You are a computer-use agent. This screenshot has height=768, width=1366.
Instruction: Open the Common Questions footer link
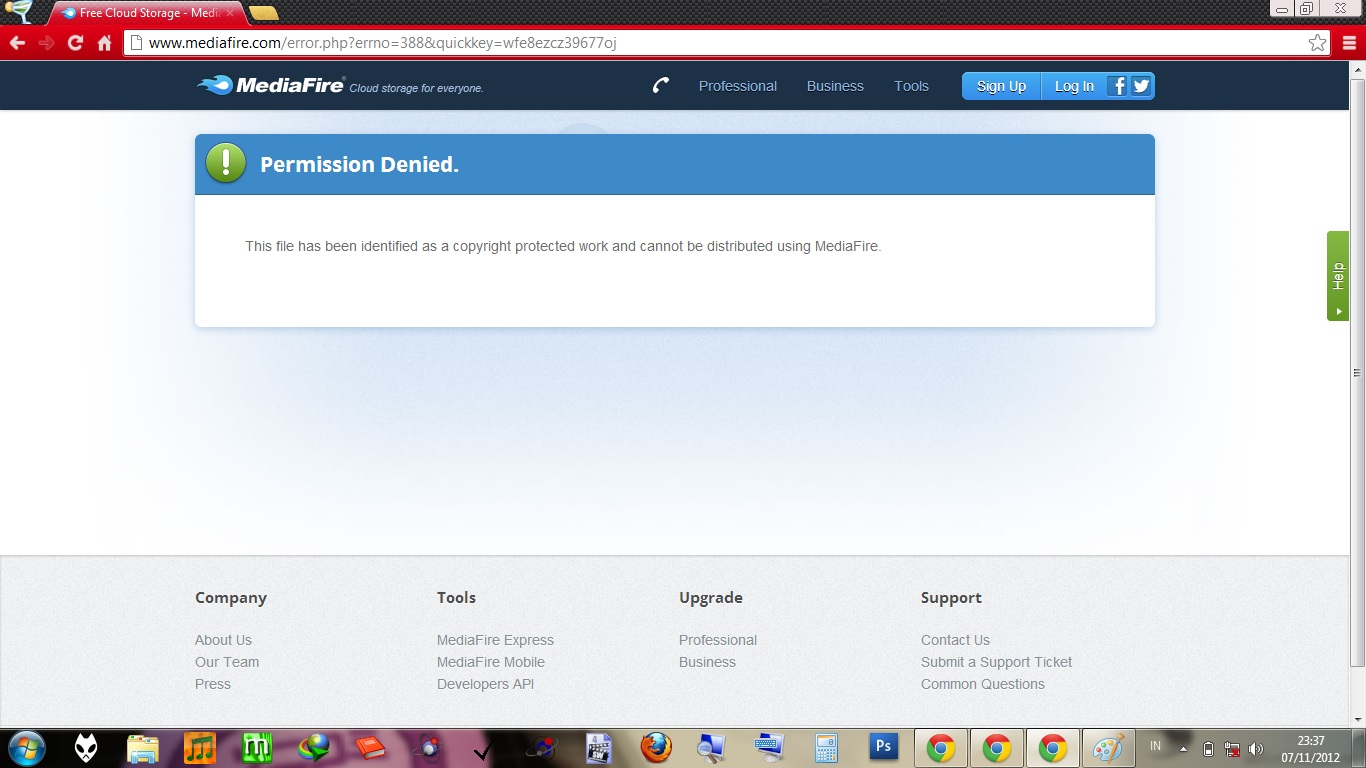tap(983, 684)
